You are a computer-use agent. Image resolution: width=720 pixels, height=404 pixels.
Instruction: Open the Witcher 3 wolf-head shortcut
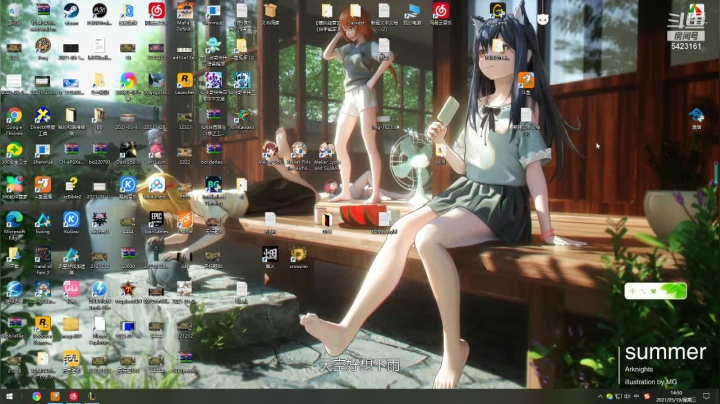(100, 220)
